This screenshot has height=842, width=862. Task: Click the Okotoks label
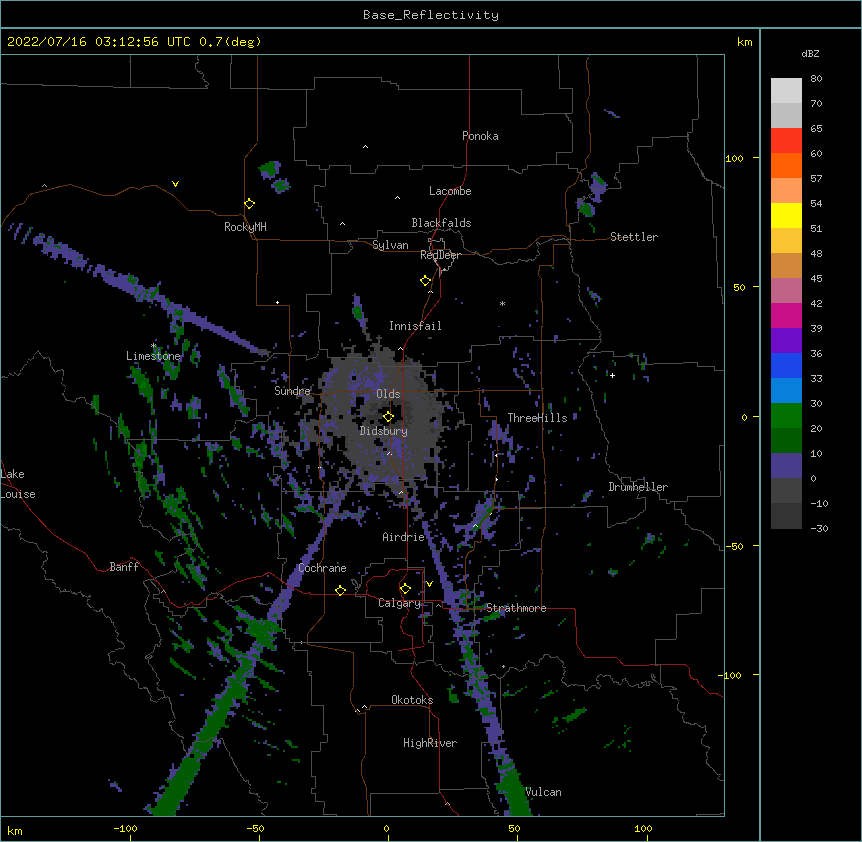[412, 700]
